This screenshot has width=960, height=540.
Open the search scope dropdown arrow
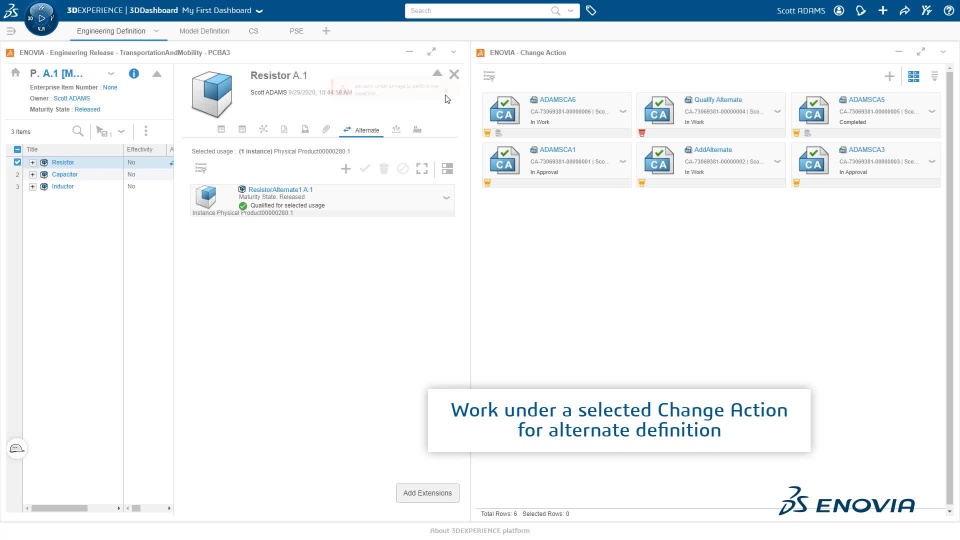(x=571, y=10)
